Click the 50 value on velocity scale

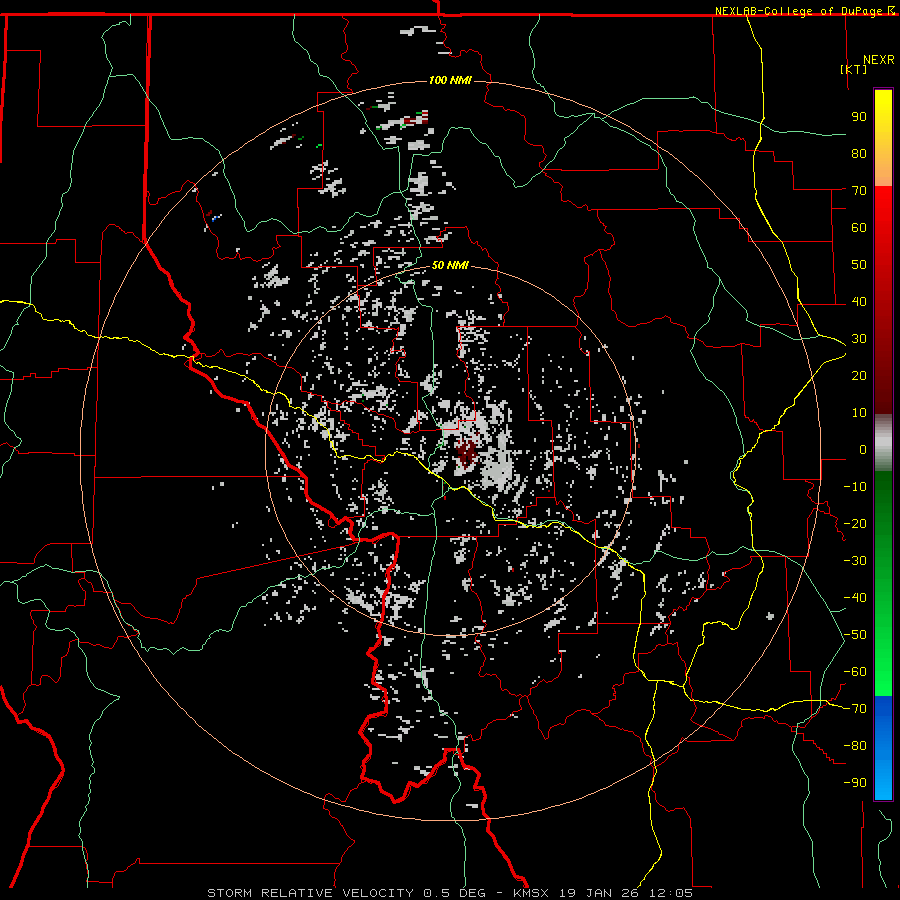859,265
